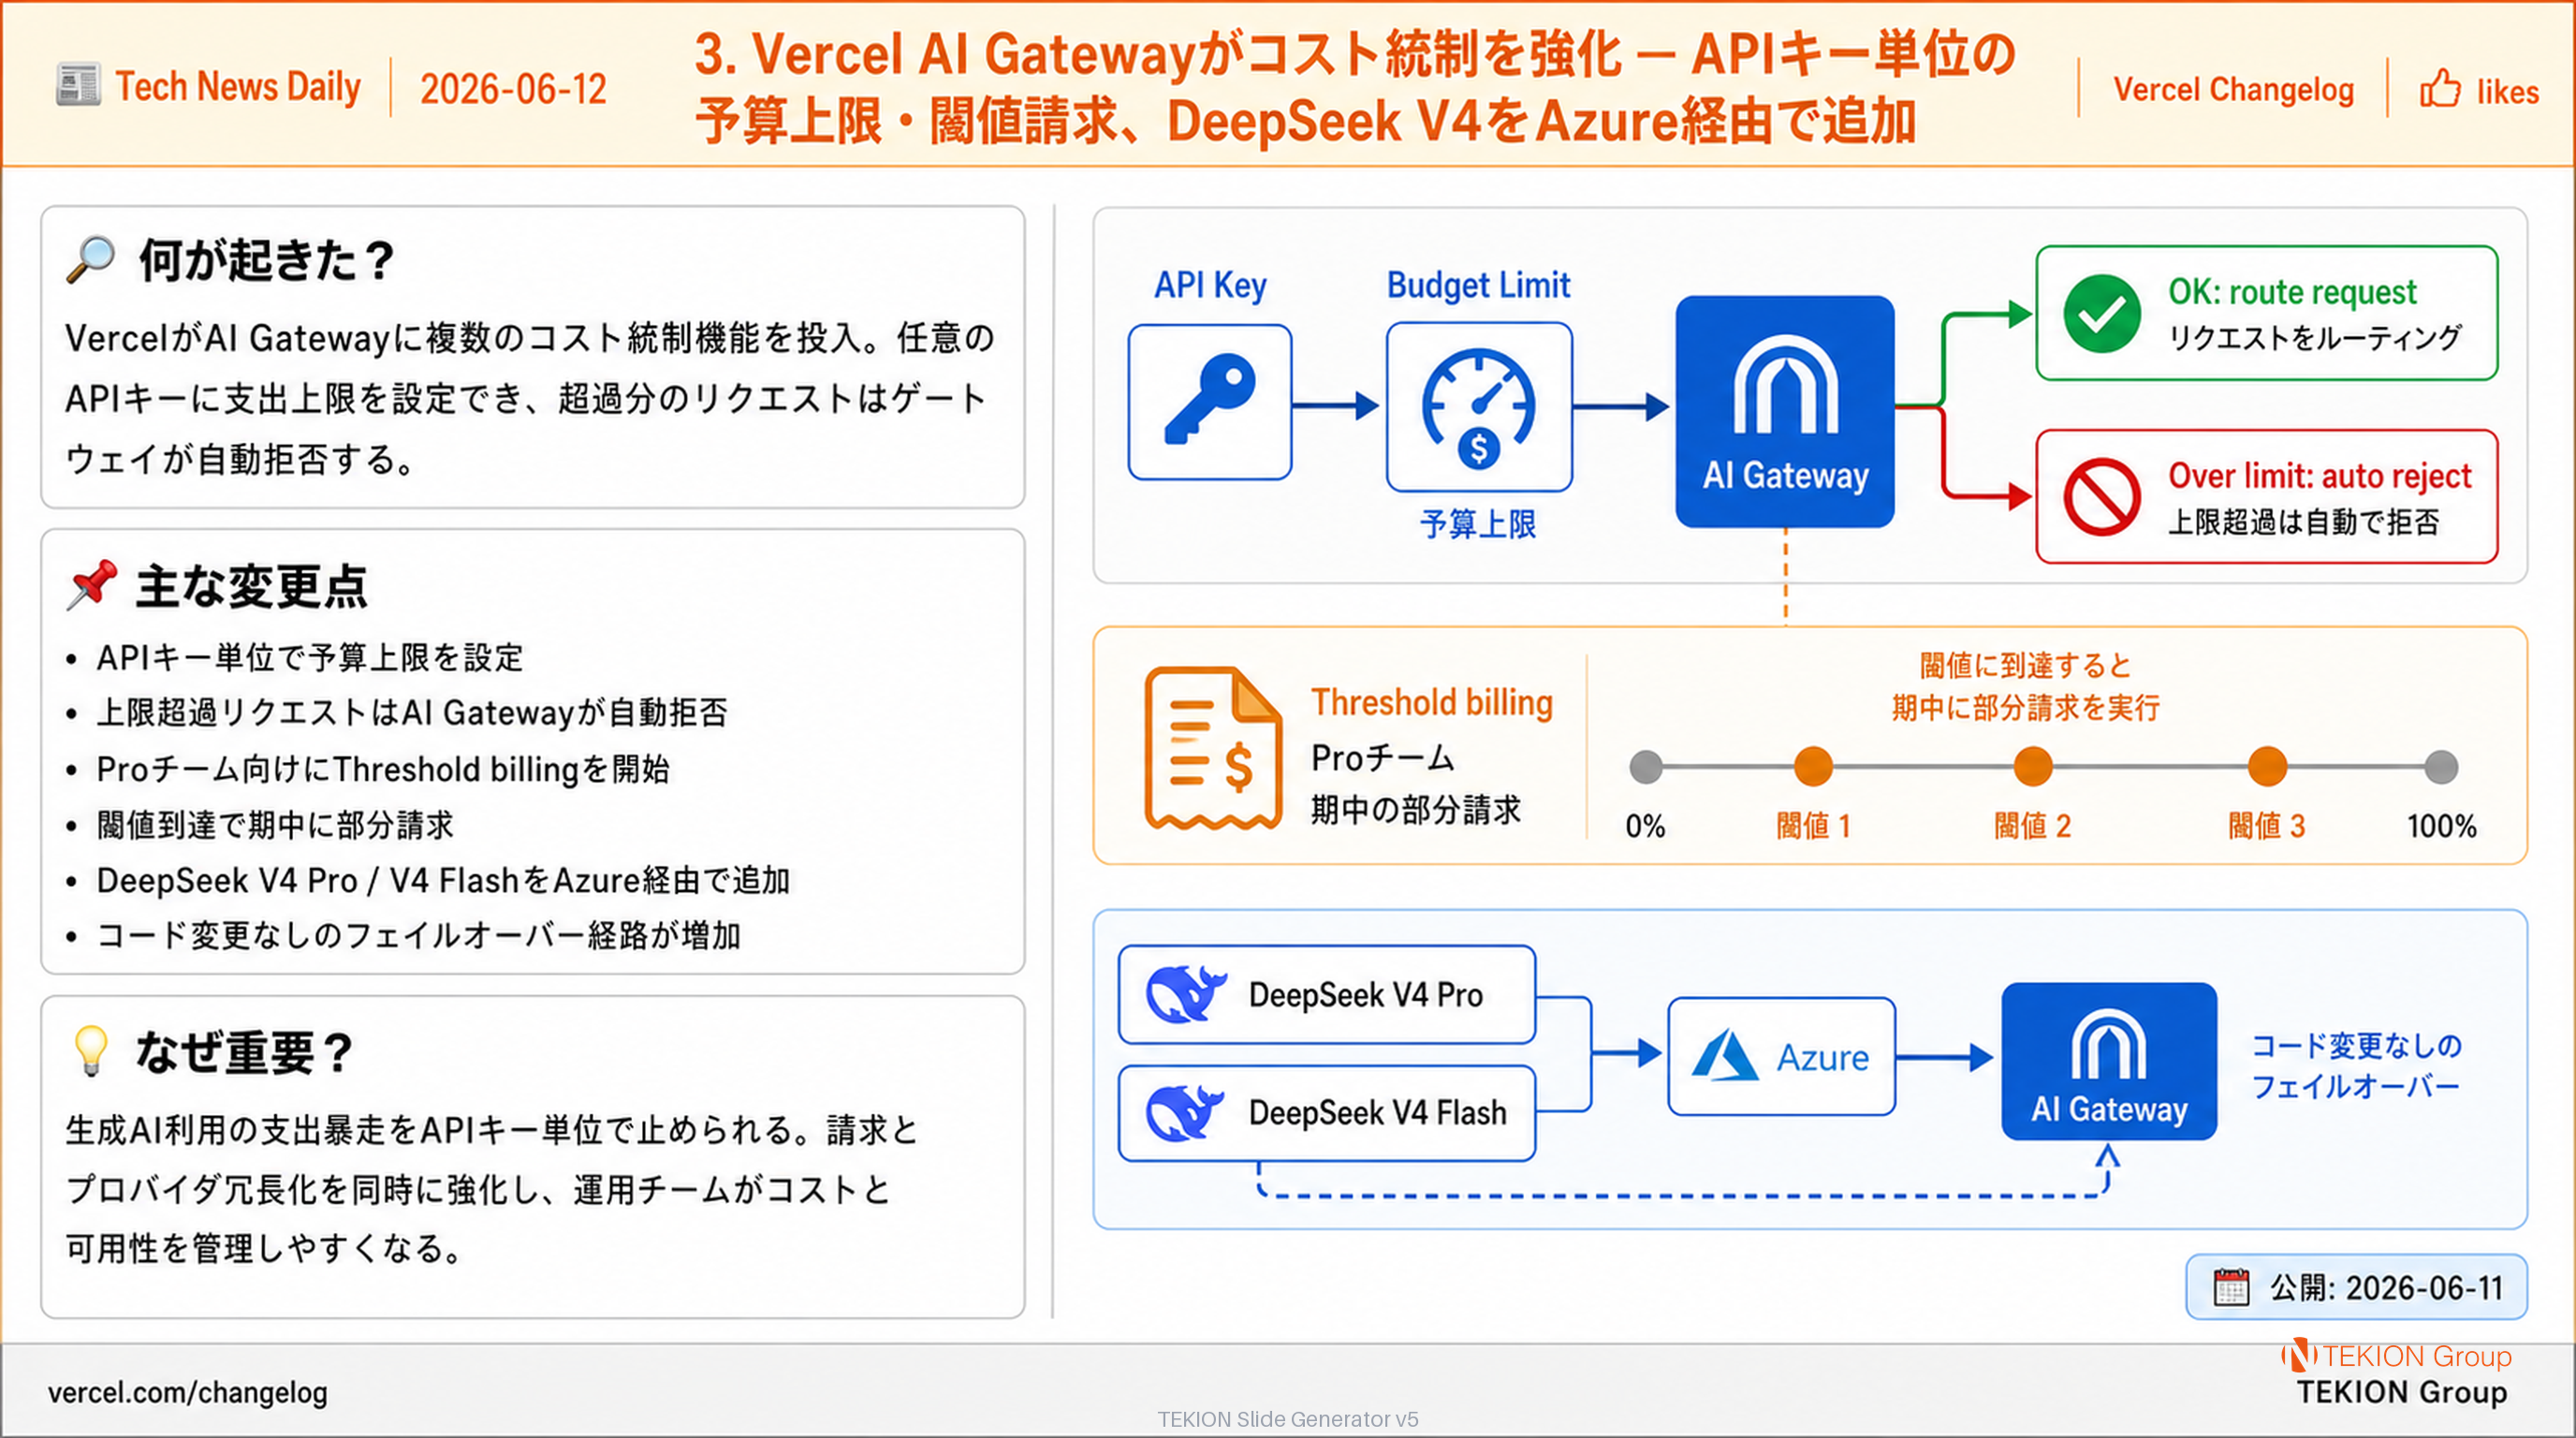
Task: Click the API Key label
Action: pos(1210,285)
